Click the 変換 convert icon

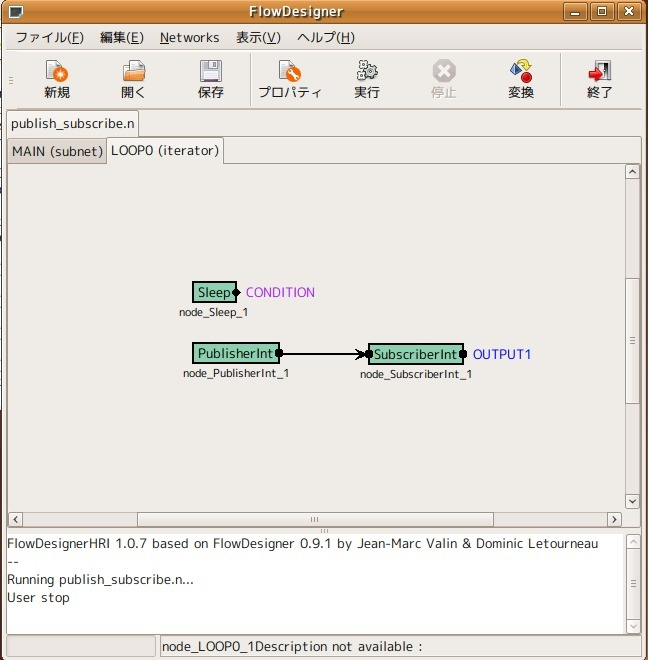[x=521, y=71]
